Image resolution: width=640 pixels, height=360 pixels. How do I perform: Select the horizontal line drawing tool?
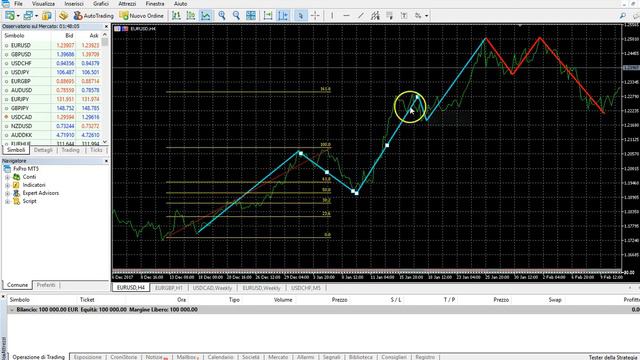click(346, 16)
